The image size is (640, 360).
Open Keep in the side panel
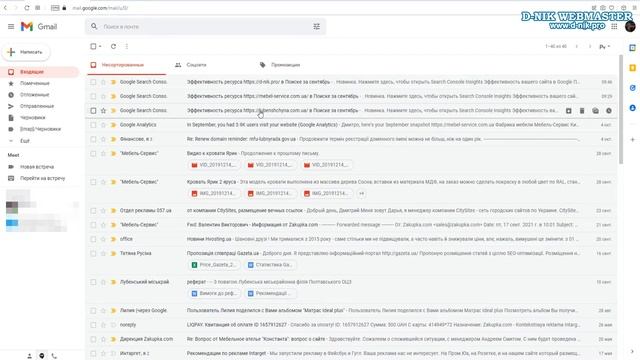pos(632,68)
